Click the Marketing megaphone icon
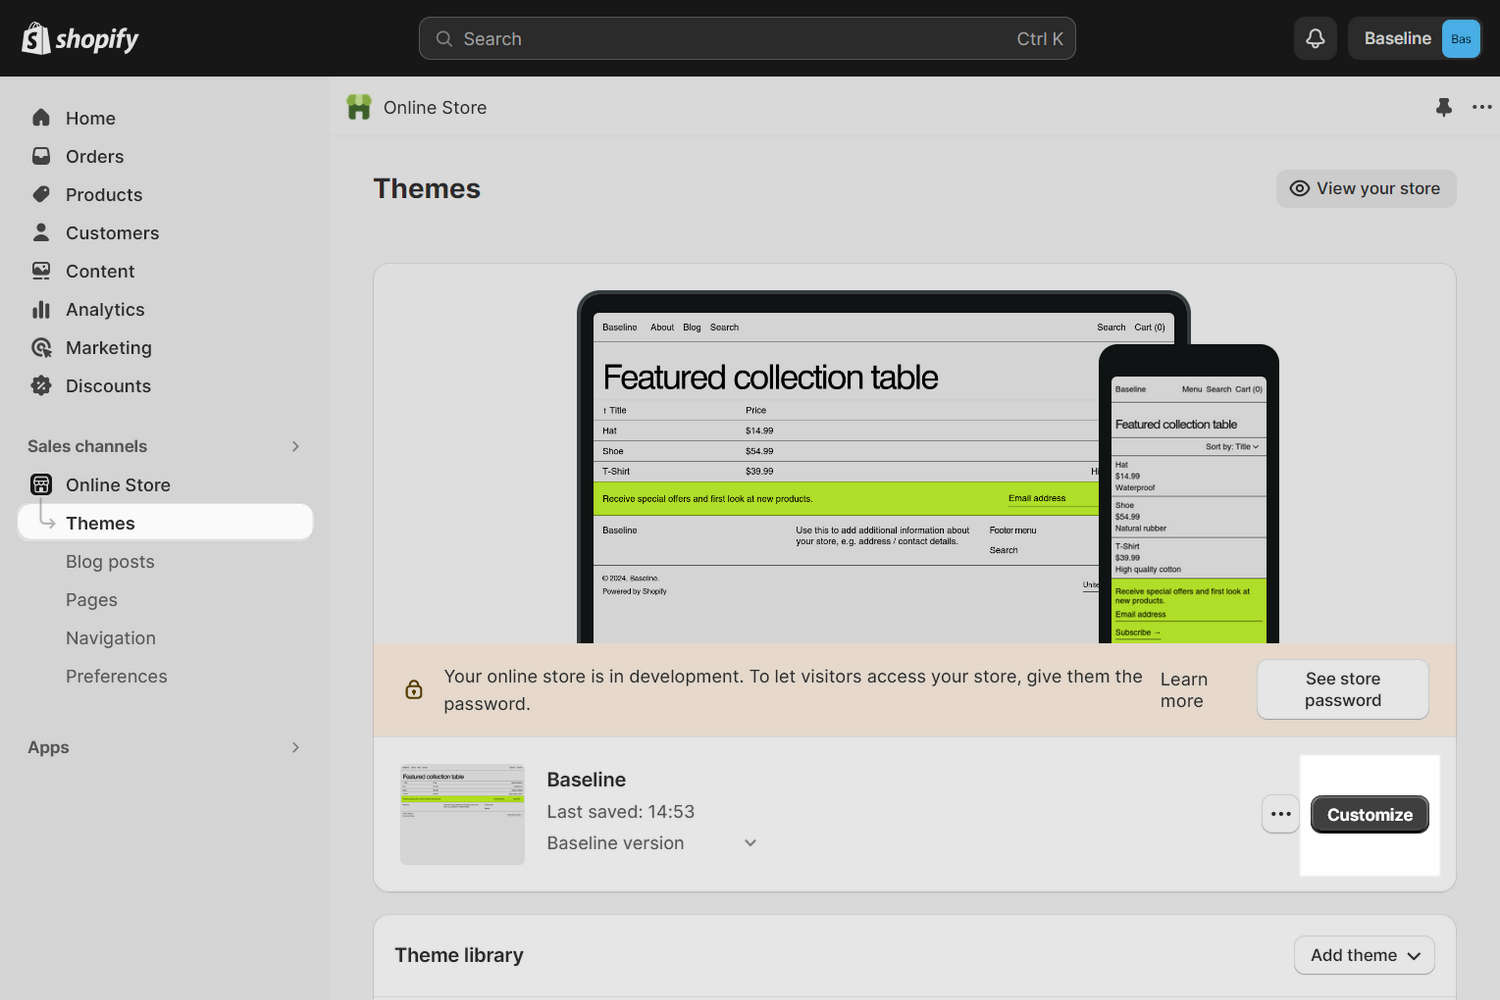 click(x=41, y=347)
